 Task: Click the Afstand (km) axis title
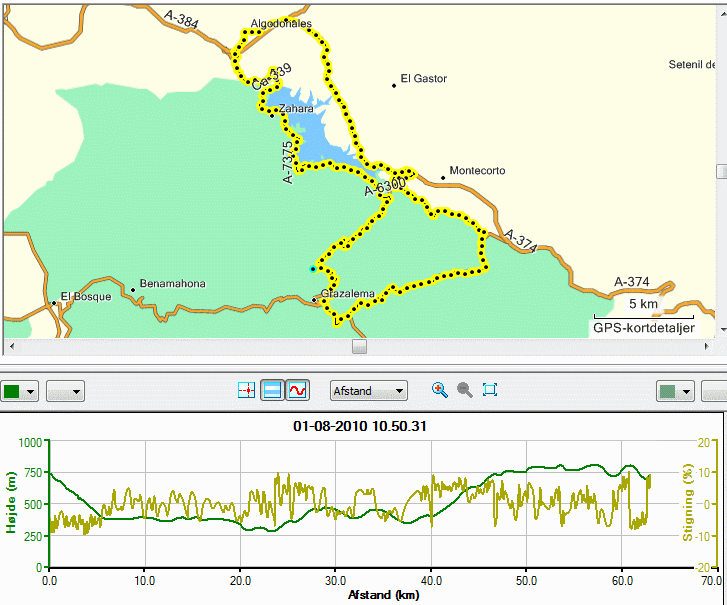click(x=383, y=595)
